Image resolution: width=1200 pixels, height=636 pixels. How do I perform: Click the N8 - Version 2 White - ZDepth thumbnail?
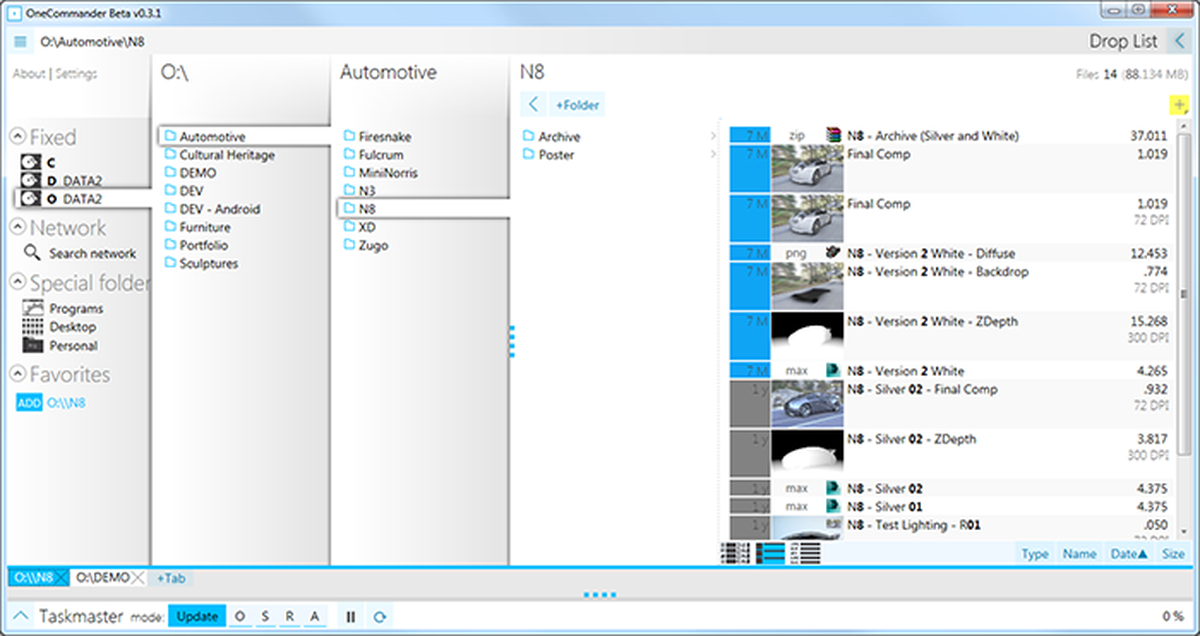click(808, 336)
